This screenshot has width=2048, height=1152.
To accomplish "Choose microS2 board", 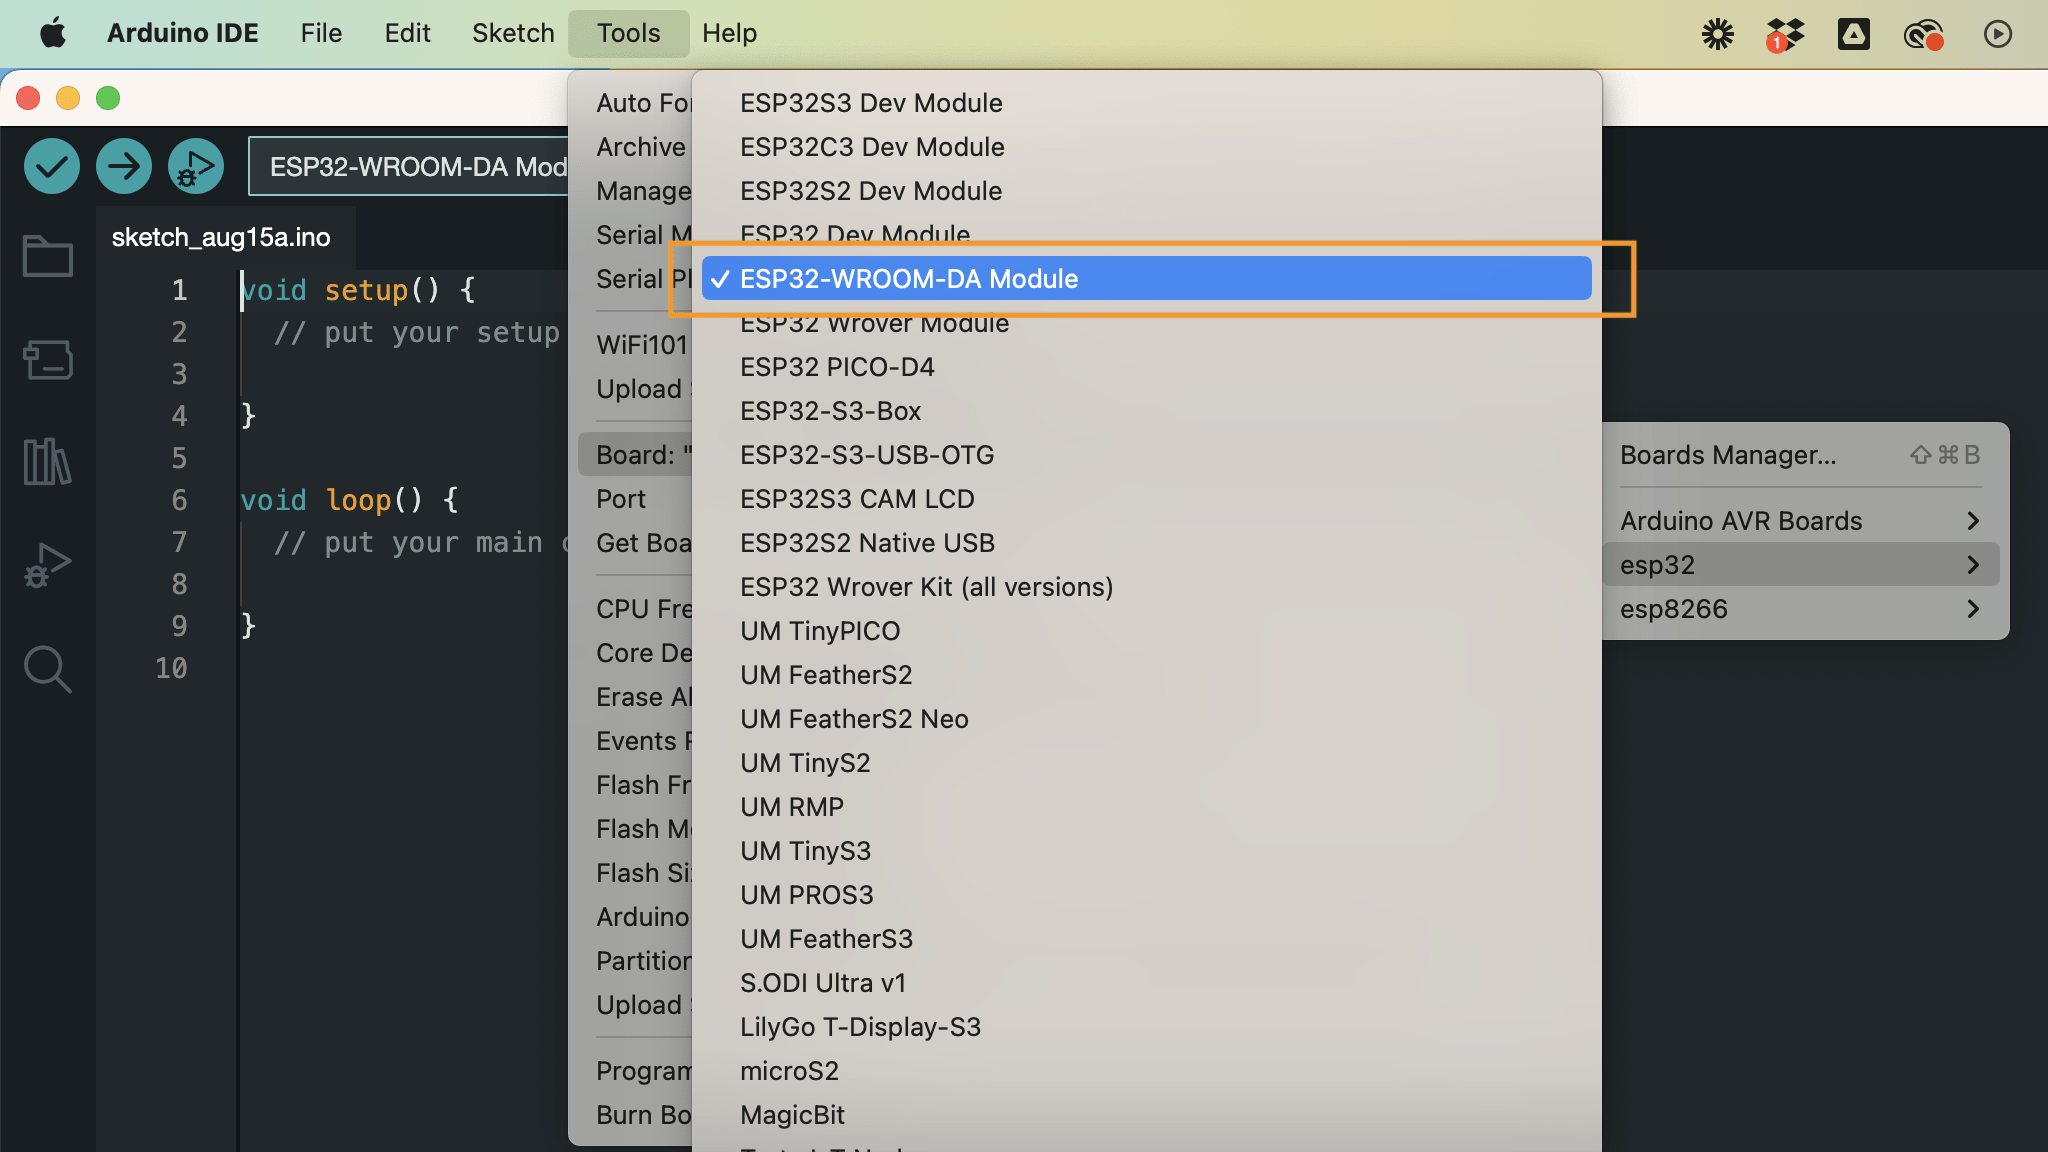I will 1146,1071.
